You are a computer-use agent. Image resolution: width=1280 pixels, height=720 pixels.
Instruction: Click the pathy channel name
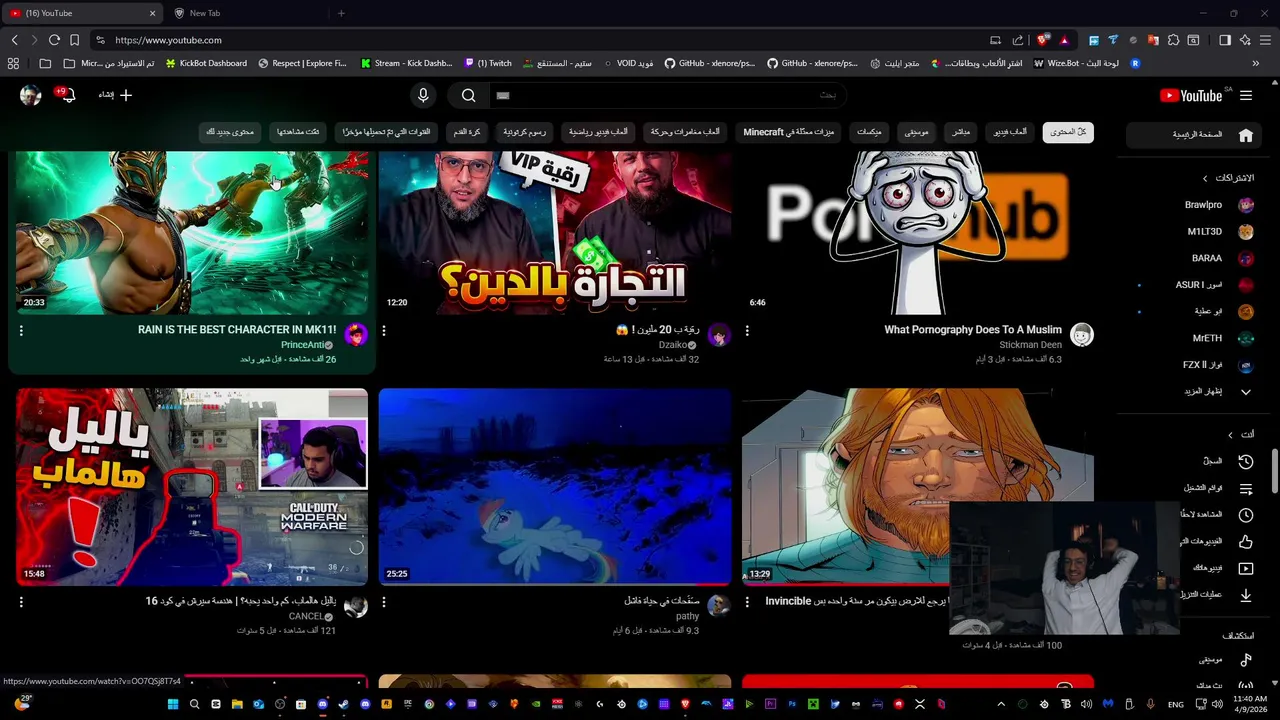click(x=687, y=617)
